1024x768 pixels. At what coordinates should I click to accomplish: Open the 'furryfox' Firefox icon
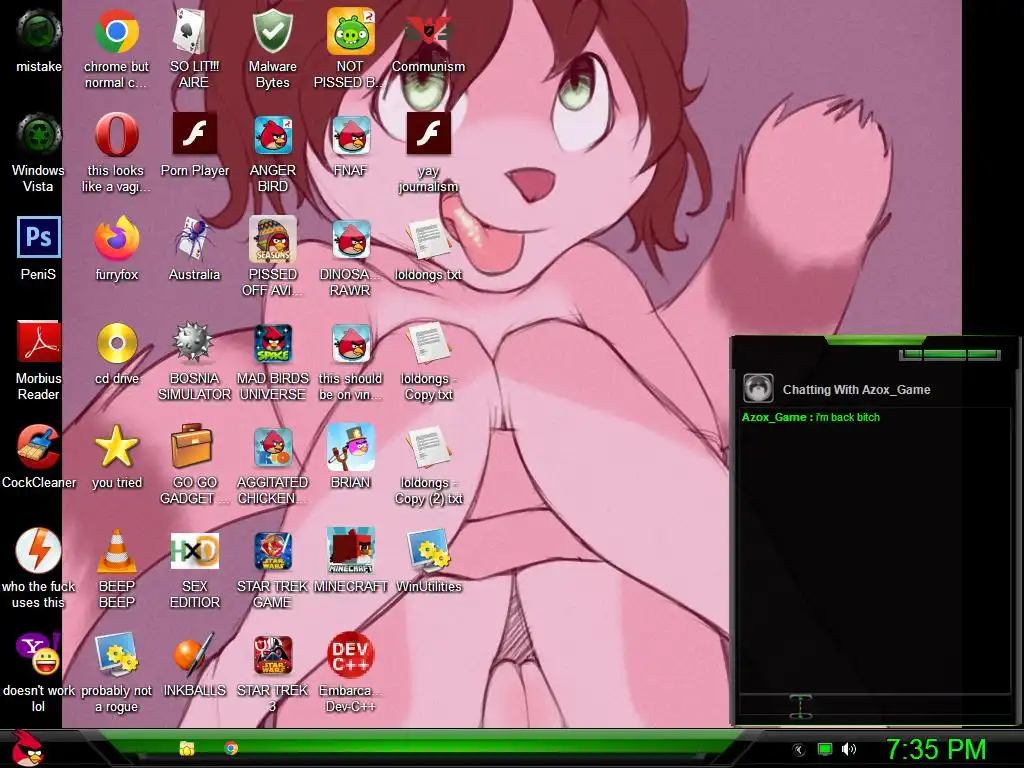(116, 238)
